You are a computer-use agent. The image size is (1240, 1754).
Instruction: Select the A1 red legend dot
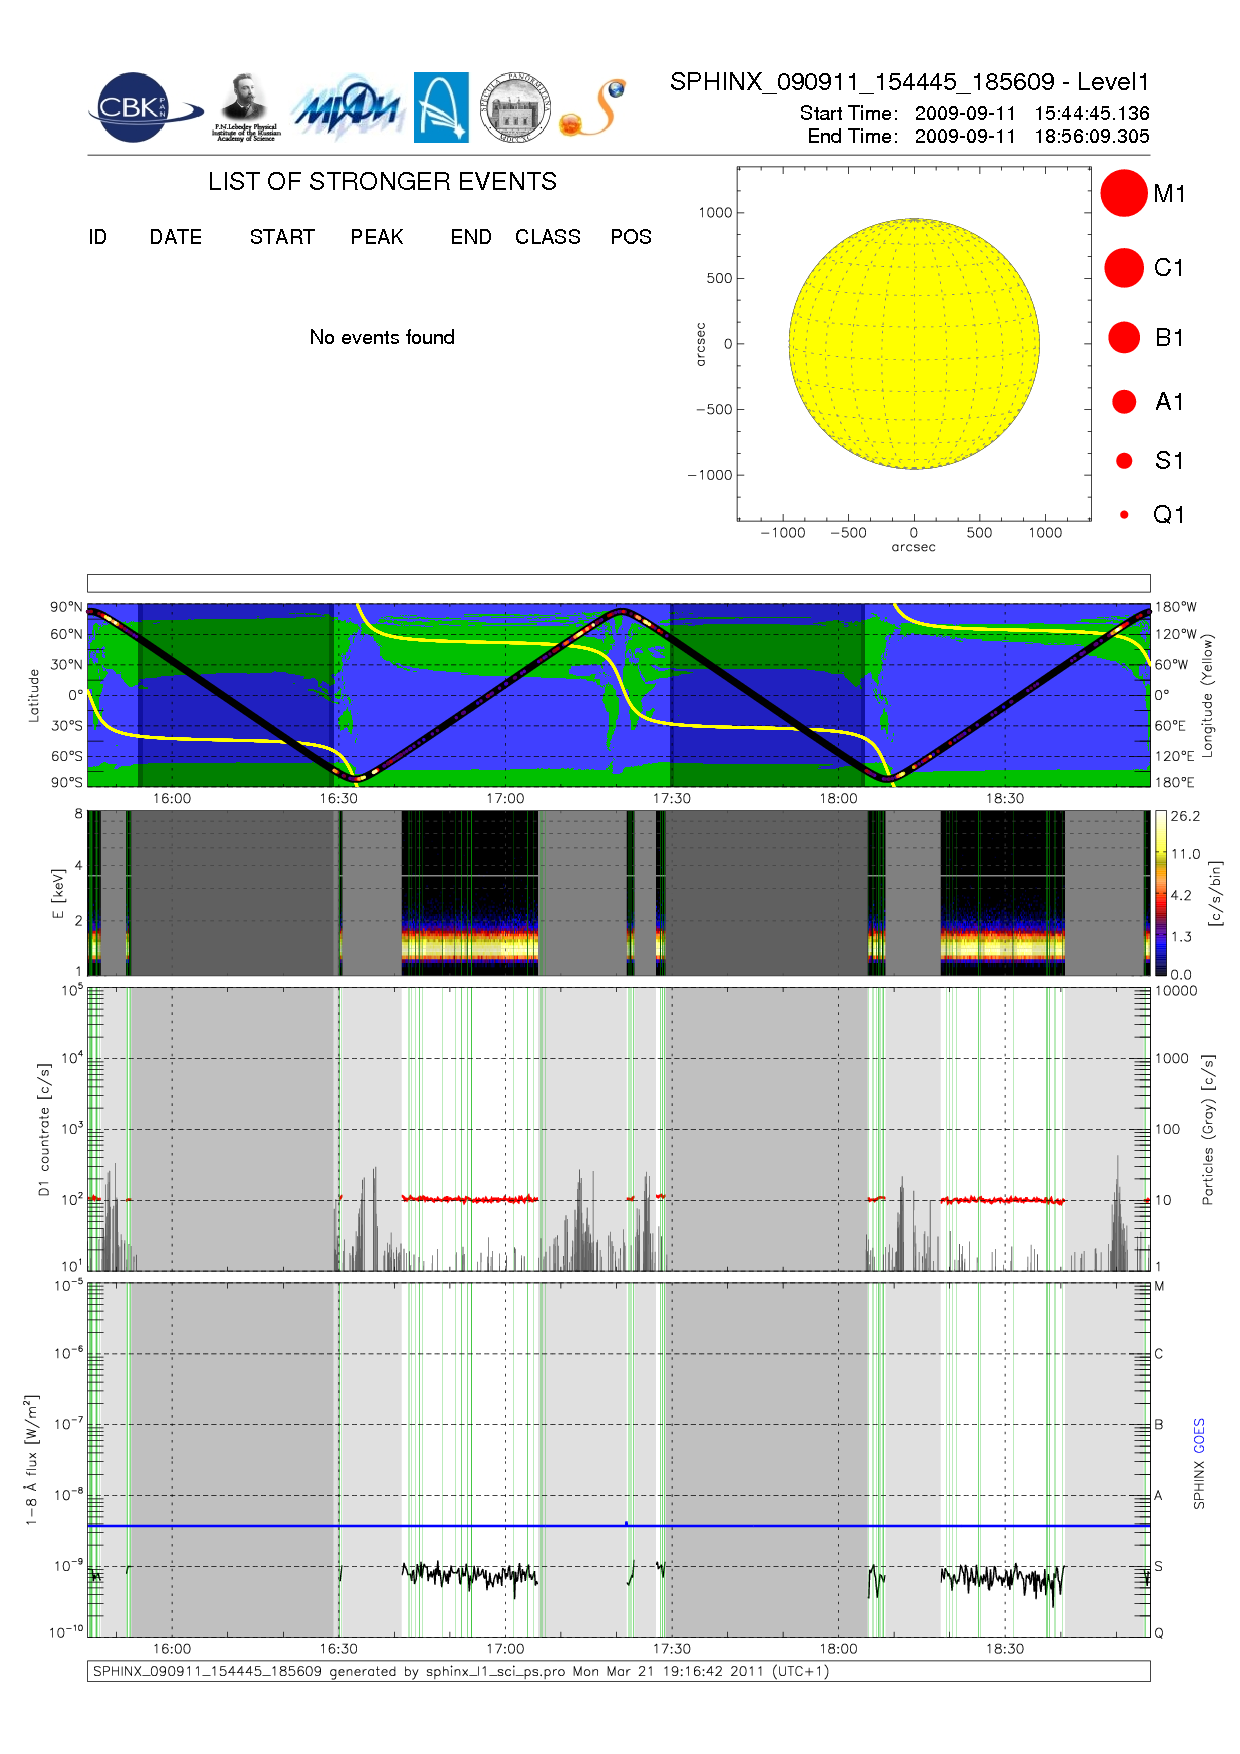1124,402
